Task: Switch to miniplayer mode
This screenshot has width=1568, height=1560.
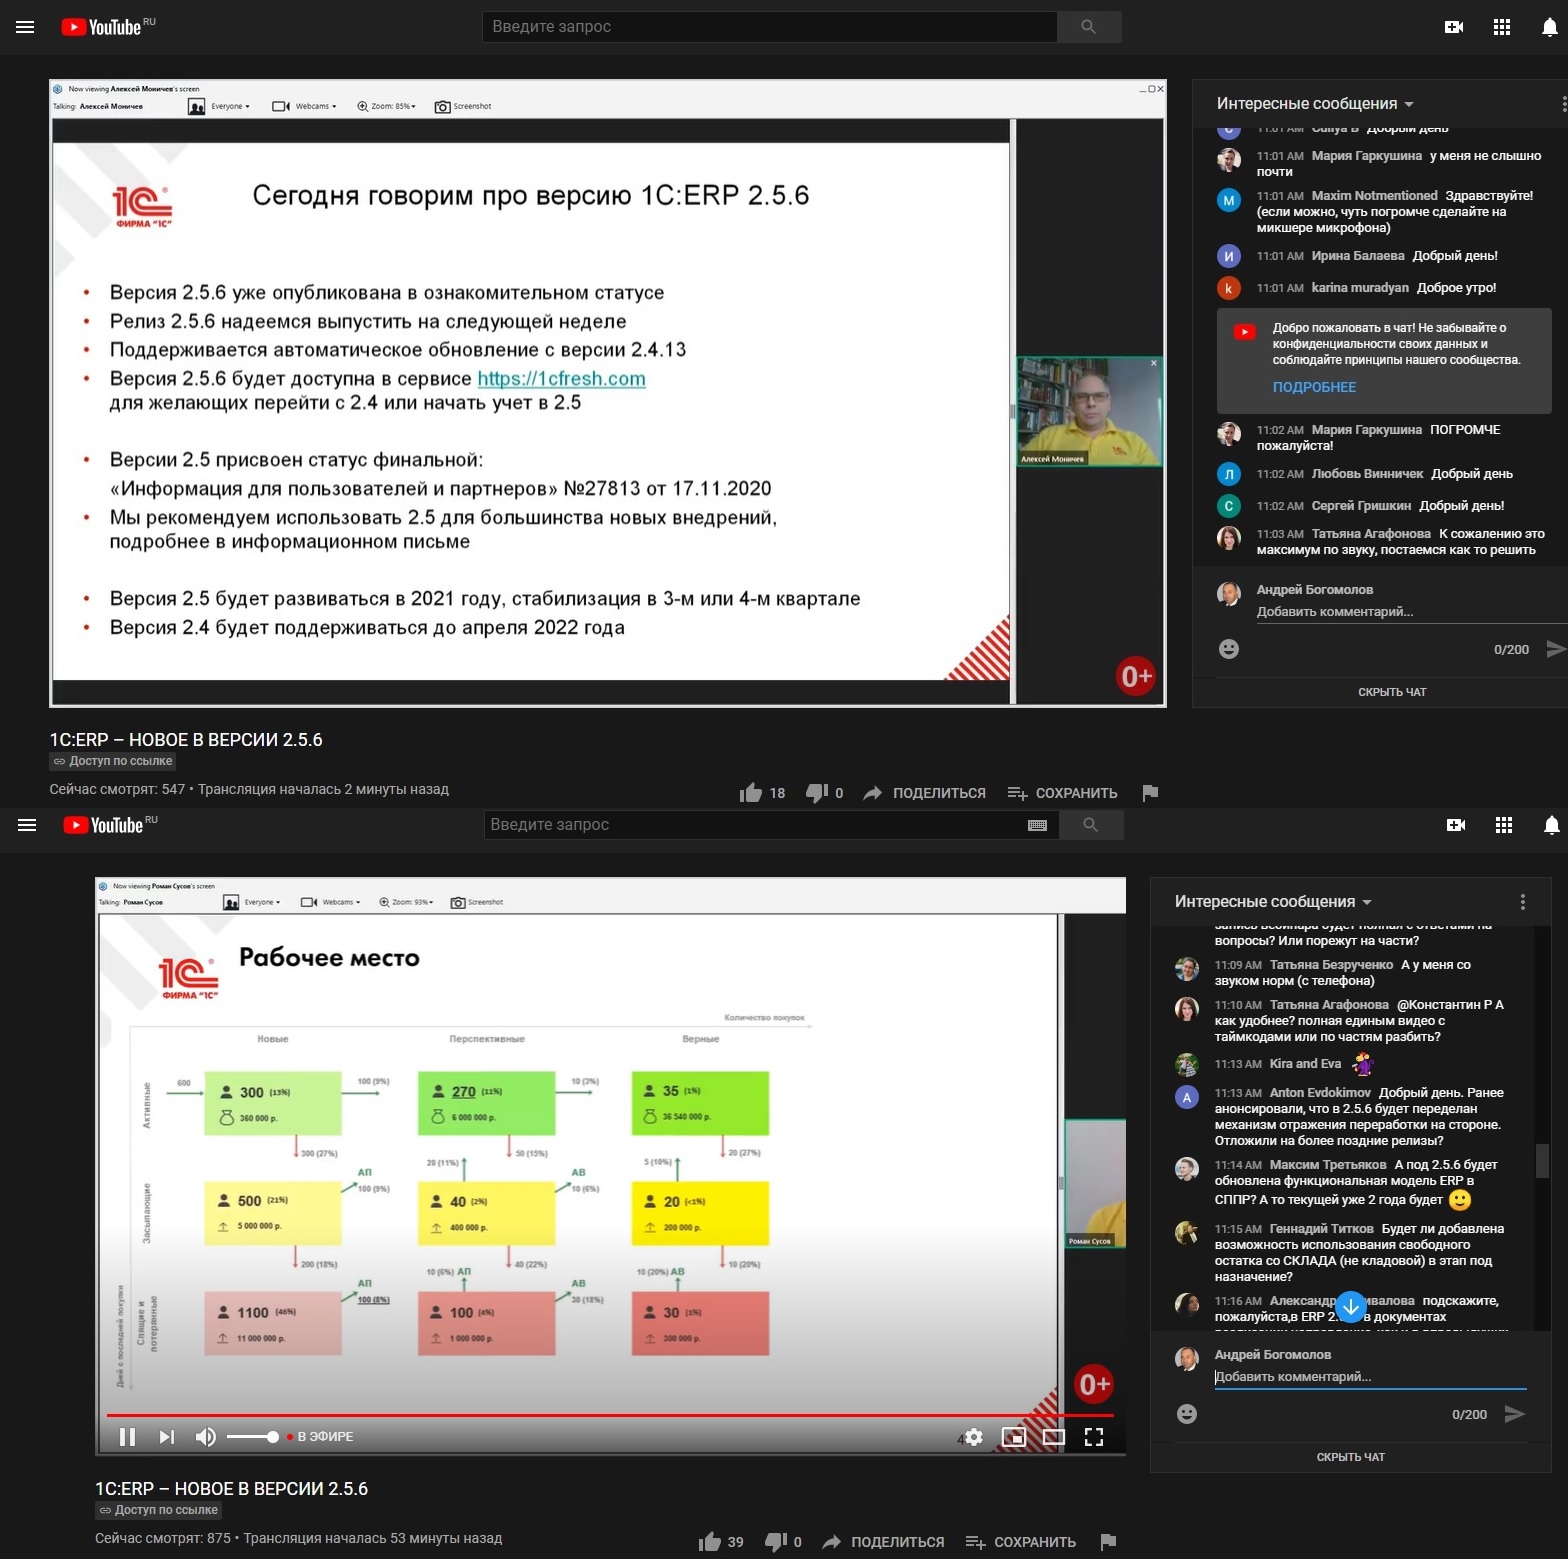Action: point(1014,1437)
